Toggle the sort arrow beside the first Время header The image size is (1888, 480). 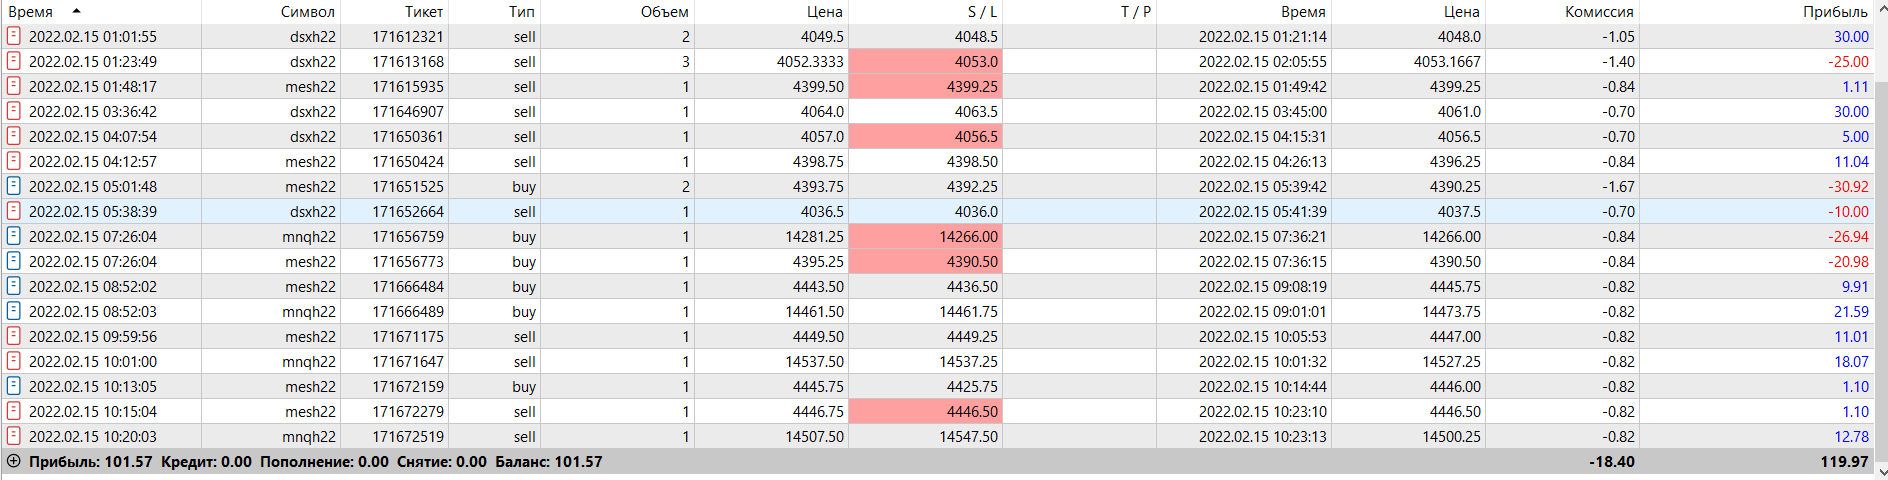77,11
